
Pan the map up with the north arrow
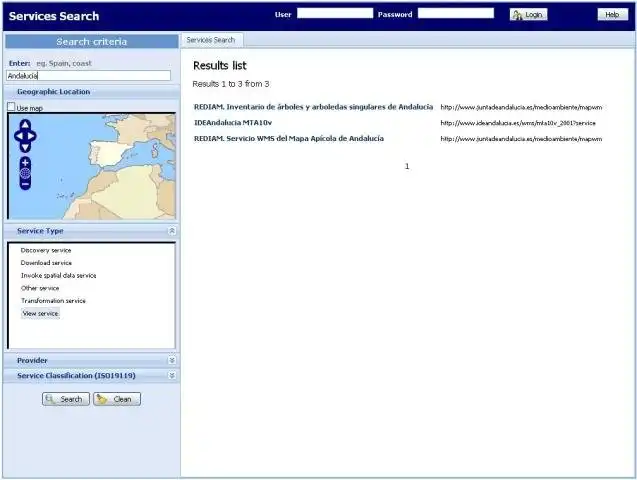click(25, 125)
